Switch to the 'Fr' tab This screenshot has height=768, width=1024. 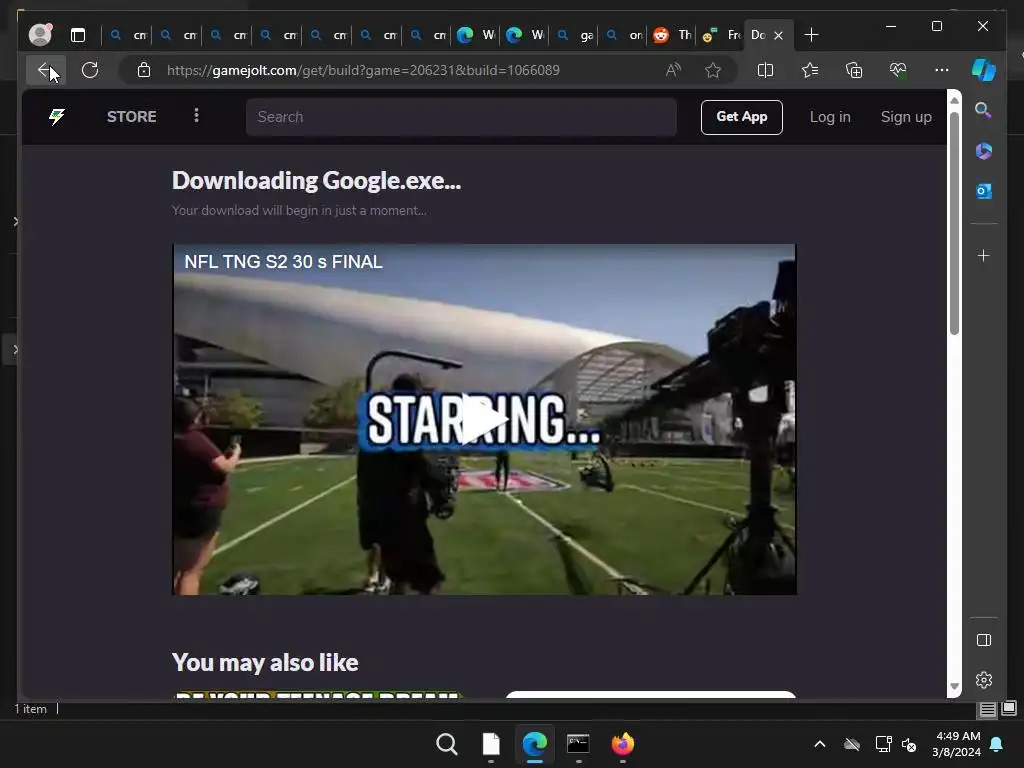click(720, 35)
